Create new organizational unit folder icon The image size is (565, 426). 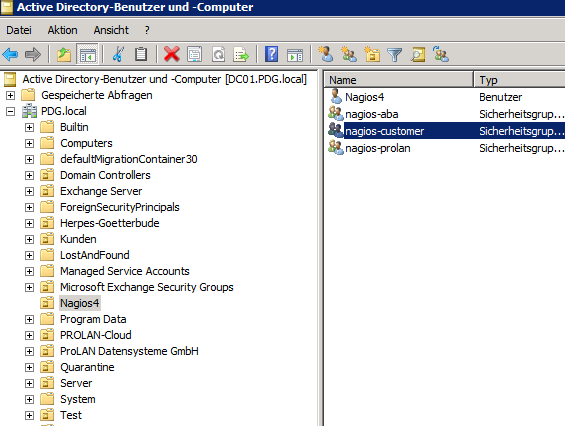pyautogui.click(x=372, y=54)
